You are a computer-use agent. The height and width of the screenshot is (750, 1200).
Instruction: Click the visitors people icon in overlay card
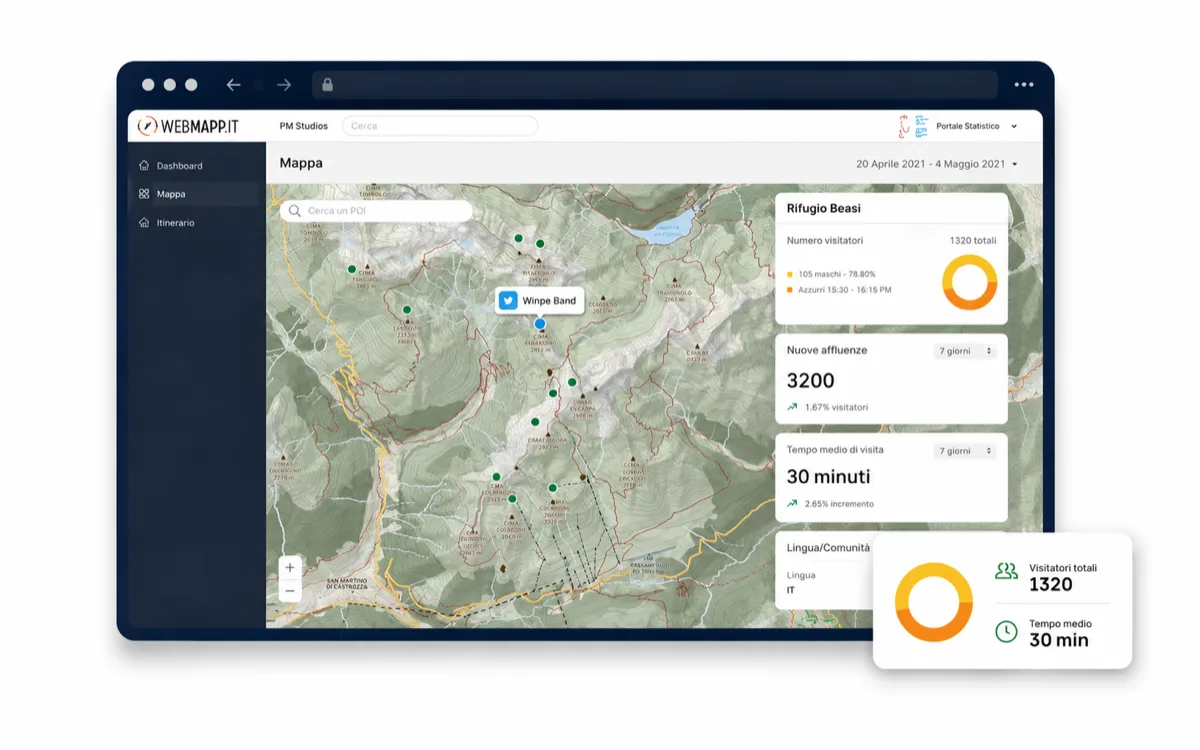[x=1006, y=572]
